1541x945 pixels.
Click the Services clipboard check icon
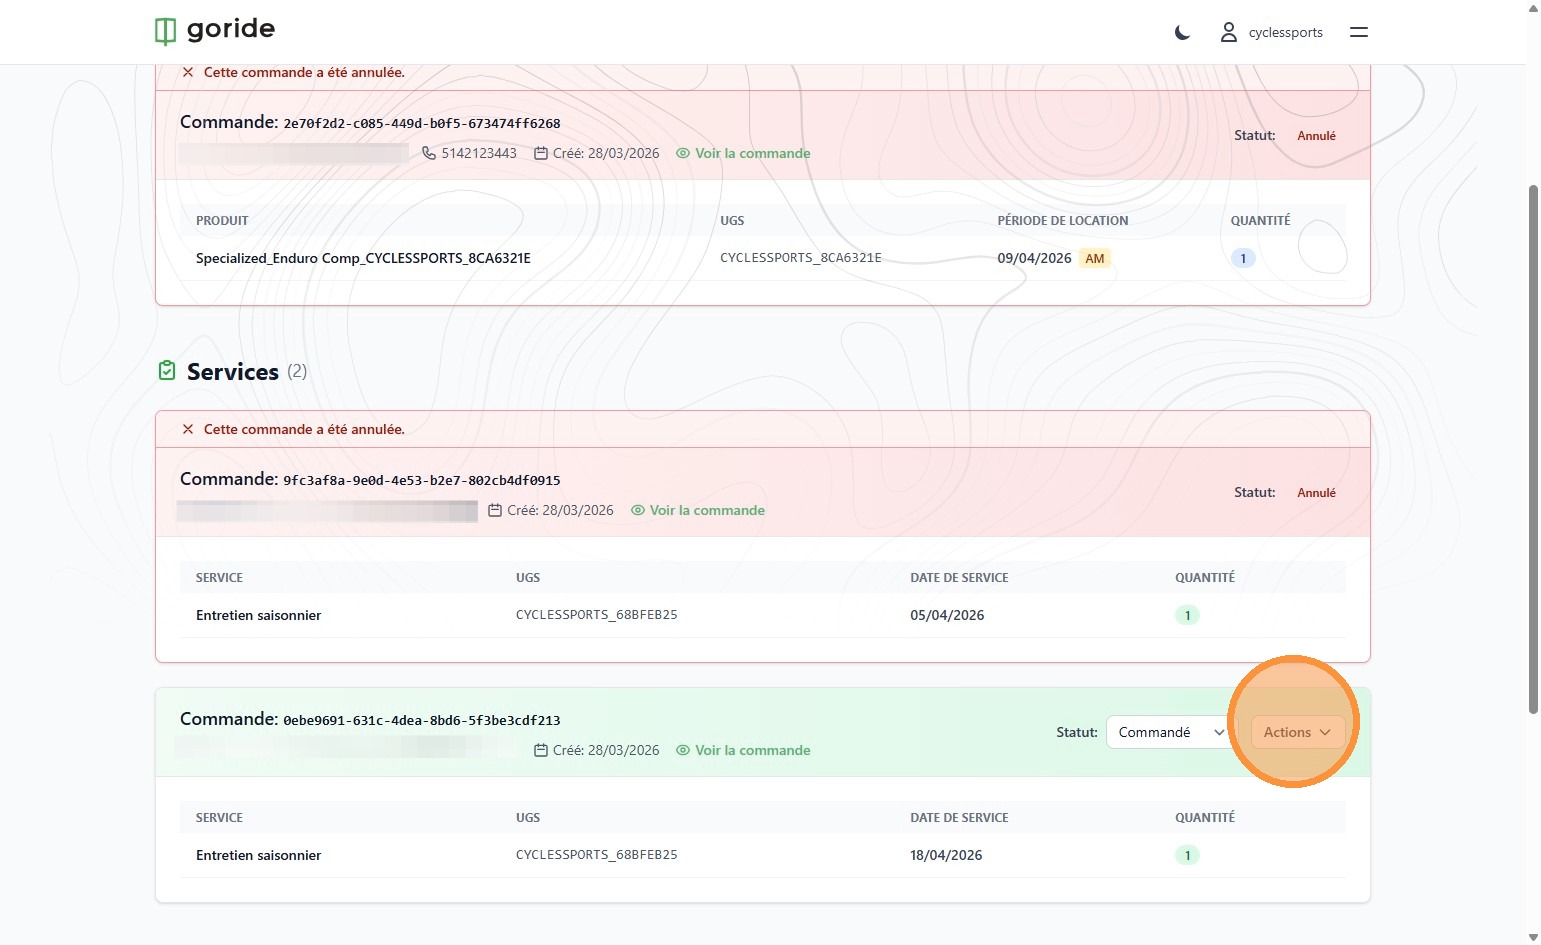167,371
